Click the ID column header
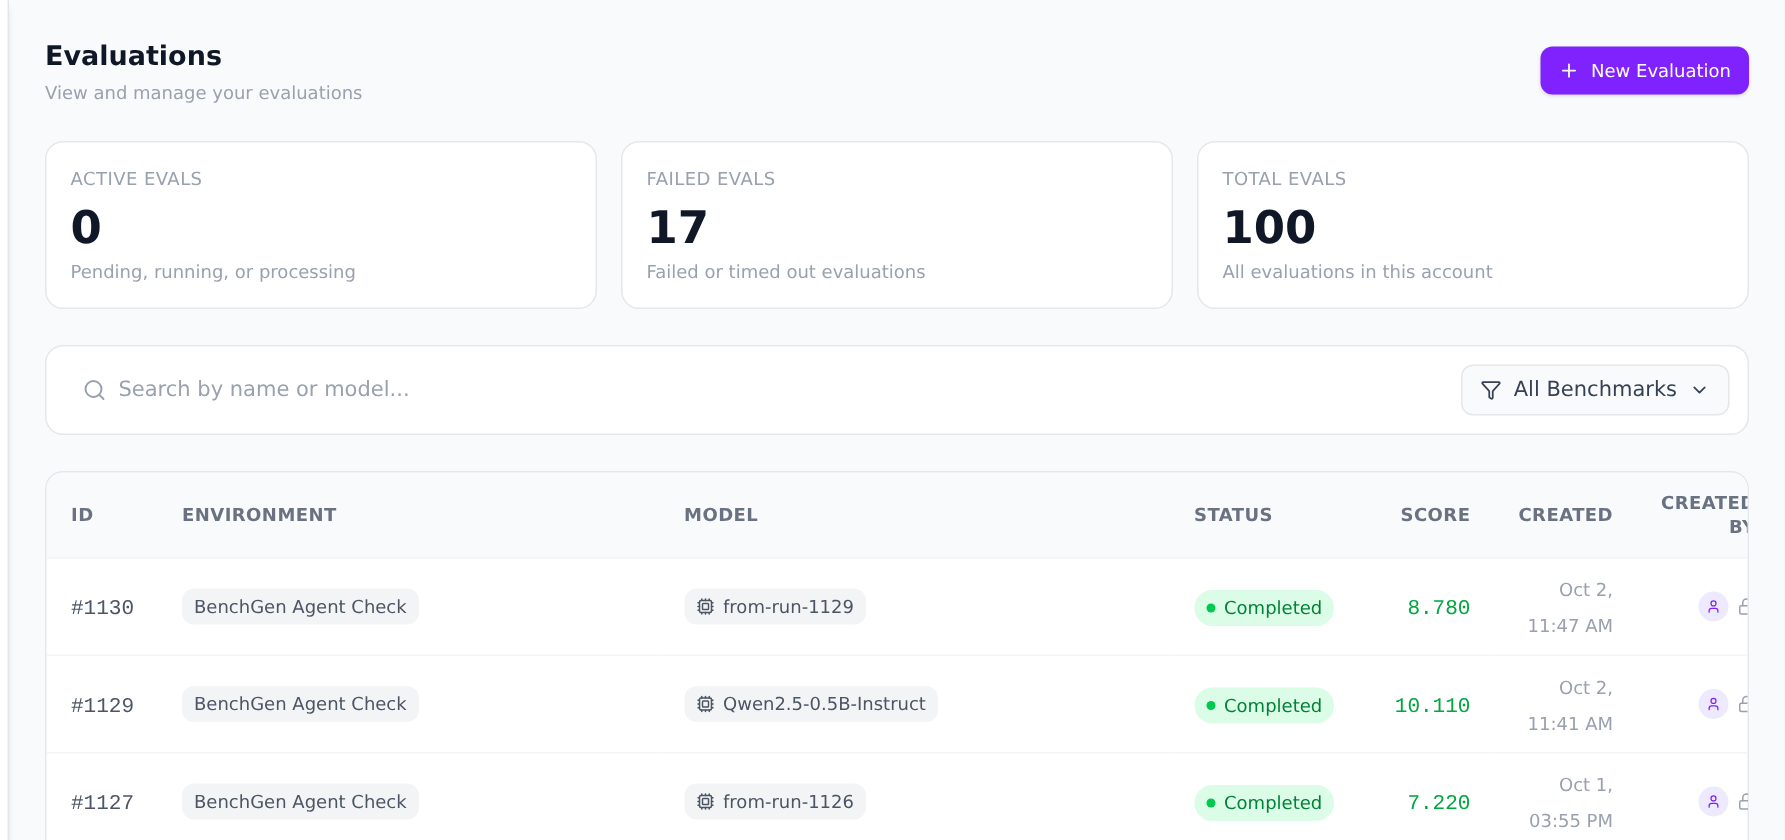This screenshot has width=1785, height=840. [82, 515]
